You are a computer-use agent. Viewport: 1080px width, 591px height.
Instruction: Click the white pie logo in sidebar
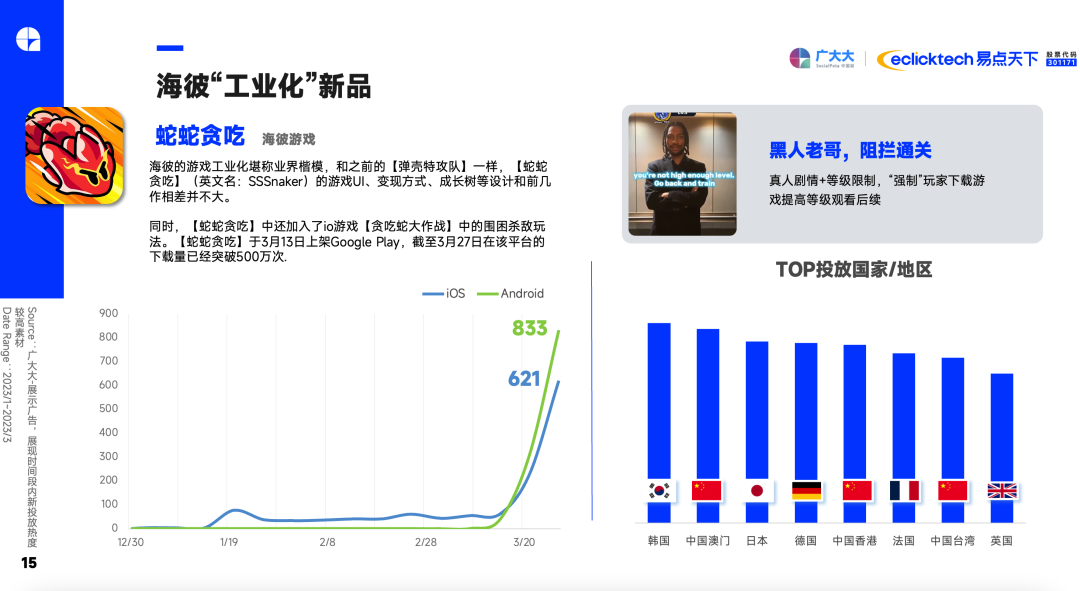(28, 39)
